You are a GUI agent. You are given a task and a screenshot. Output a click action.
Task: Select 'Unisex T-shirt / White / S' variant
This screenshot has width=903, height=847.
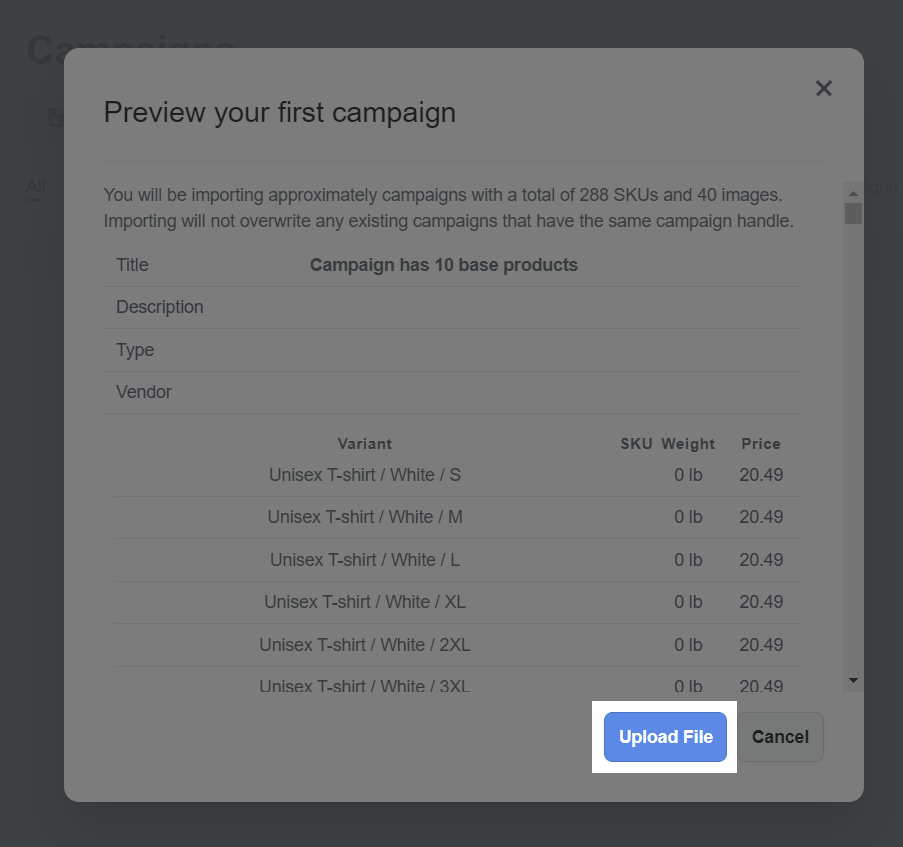pyautogui.click(x=365, y=475)
